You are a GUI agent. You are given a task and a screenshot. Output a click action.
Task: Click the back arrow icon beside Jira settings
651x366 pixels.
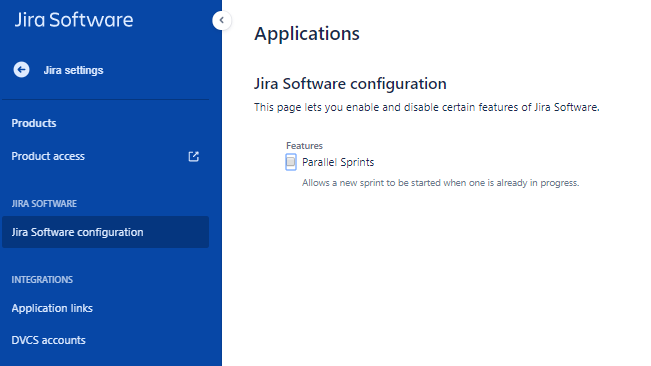[21, 70]
